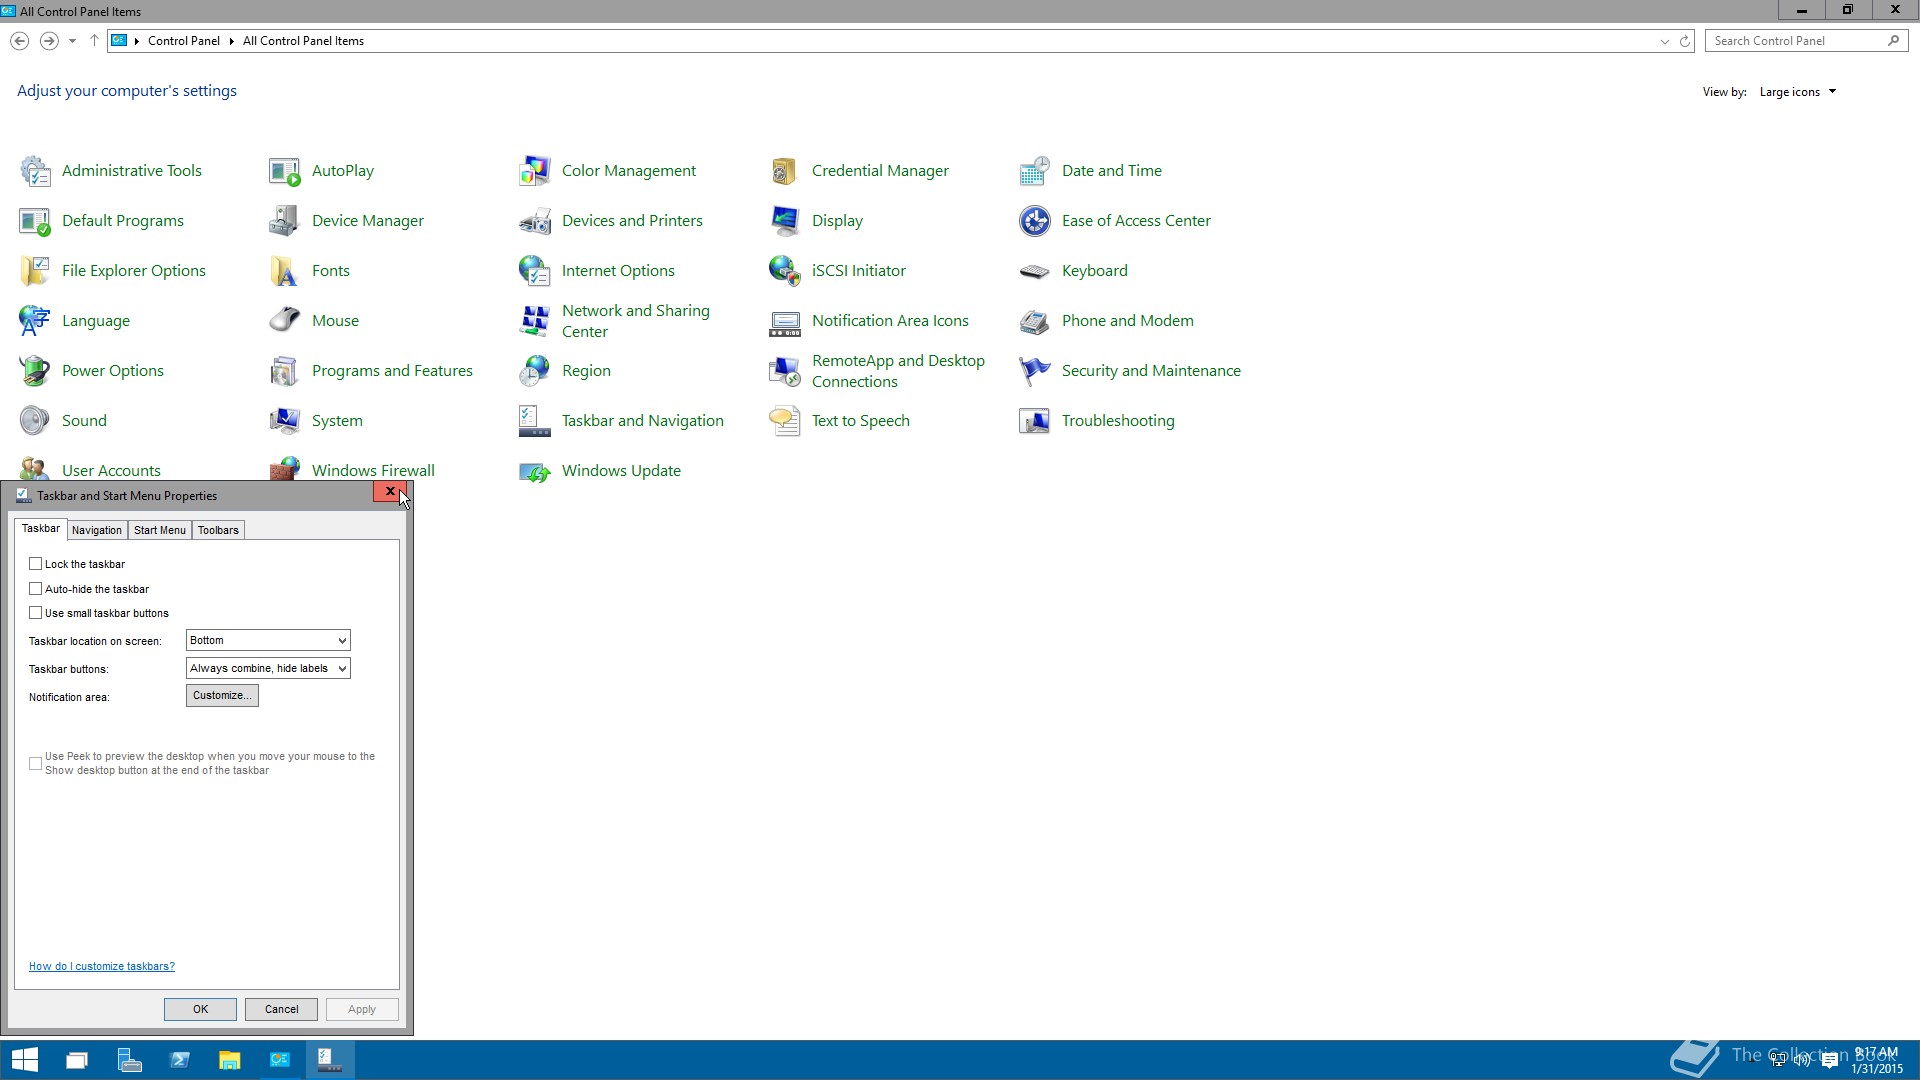Open the Fonts icon
Image resolution: width=1920 pixels, height=1080 pixels.
(x=285, y=271)
